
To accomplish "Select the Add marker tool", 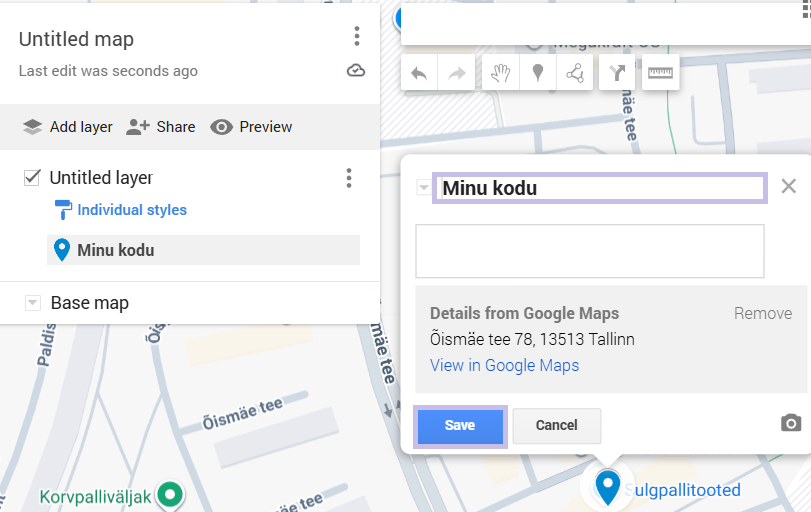I will 538,73.
